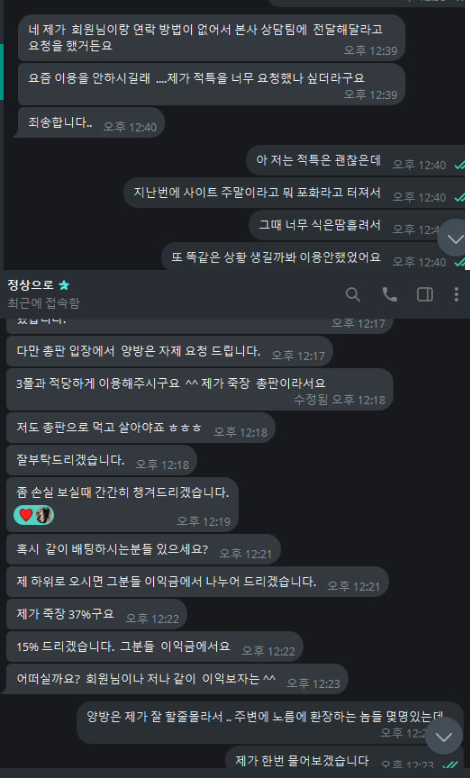Click the message 잘부탁드리겠습니다.

click(x=101, y=460)
